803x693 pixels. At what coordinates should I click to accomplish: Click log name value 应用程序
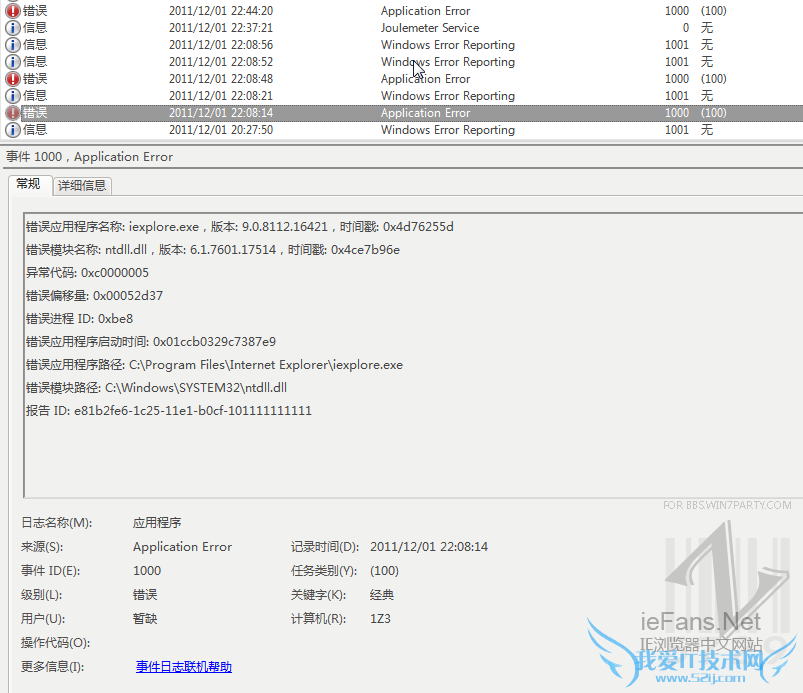coord(157,522)
